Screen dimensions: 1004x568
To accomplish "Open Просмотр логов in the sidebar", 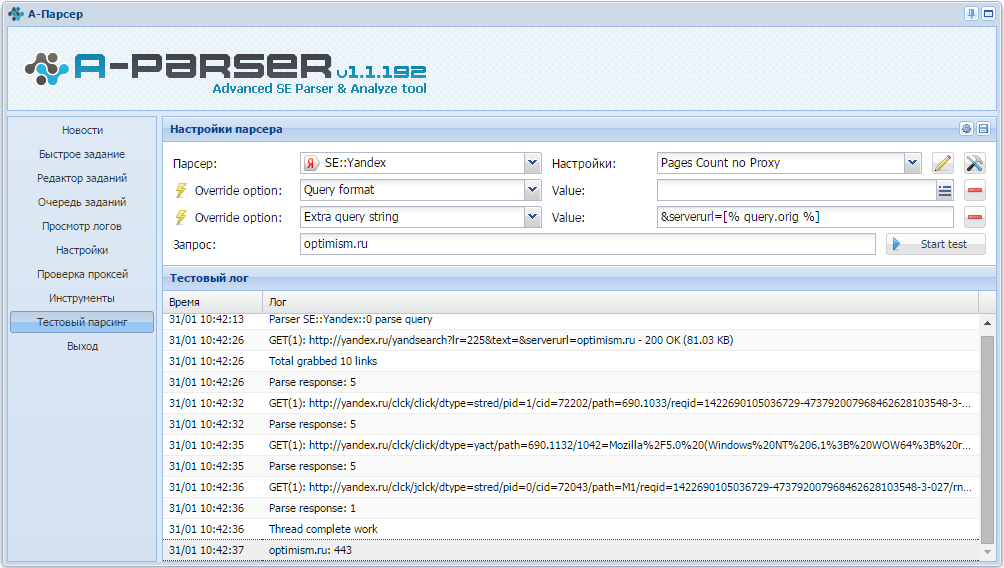I will [82, 226].
